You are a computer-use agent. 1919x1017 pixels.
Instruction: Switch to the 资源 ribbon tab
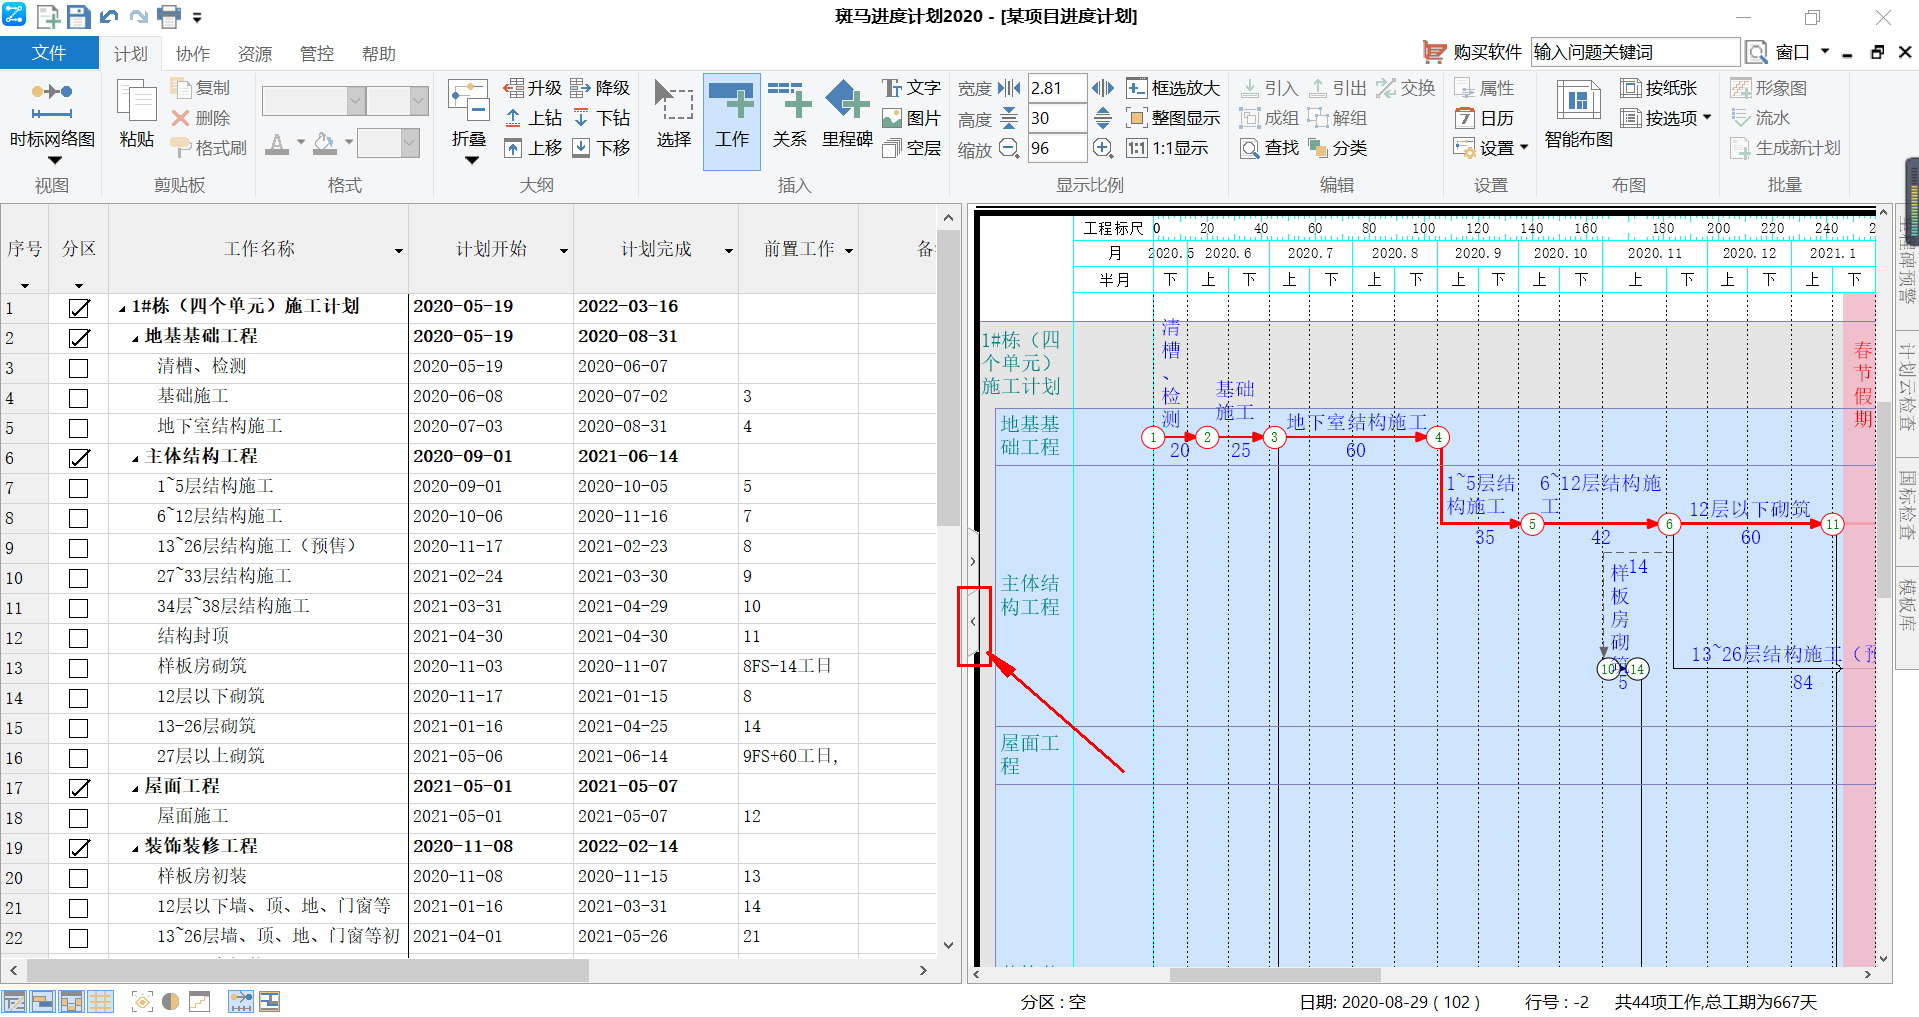pos(255,54)
